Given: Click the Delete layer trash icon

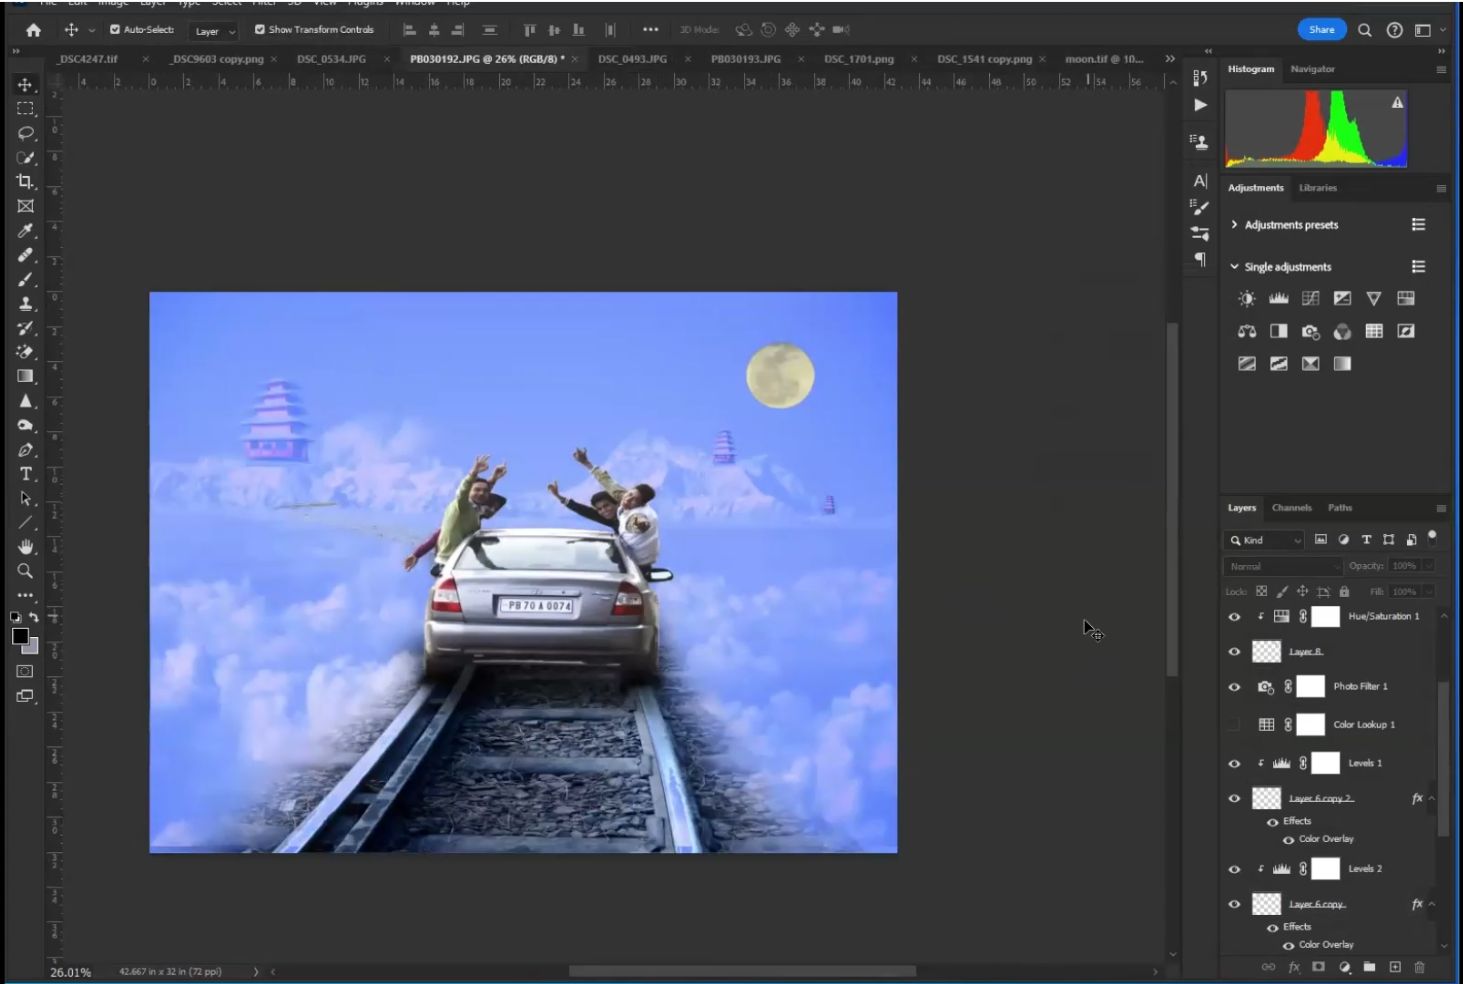Looking at the screenshot, I should coord(1419,967).
